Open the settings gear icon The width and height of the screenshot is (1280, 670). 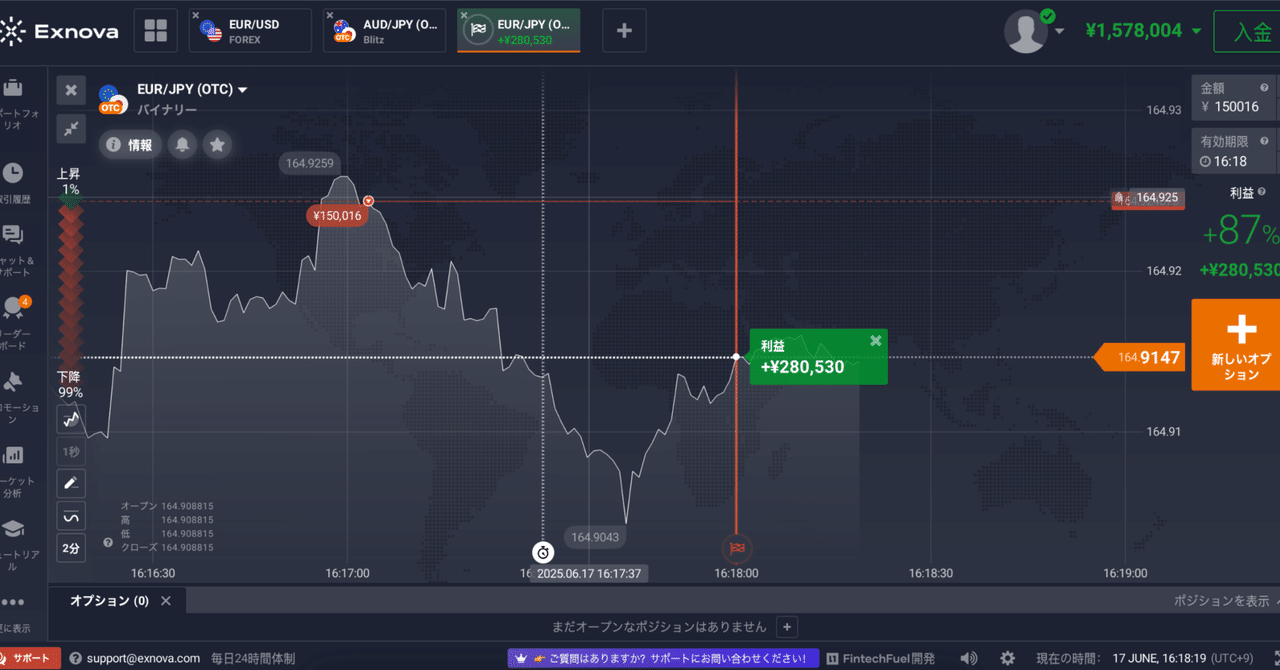coord(1007,658)
